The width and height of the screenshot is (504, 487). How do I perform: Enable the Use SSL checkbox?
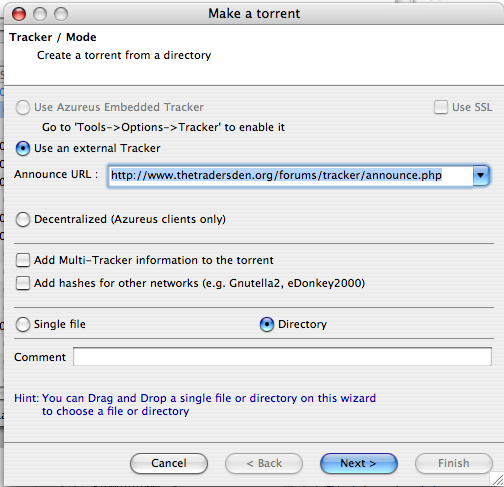tap(441, 107)
